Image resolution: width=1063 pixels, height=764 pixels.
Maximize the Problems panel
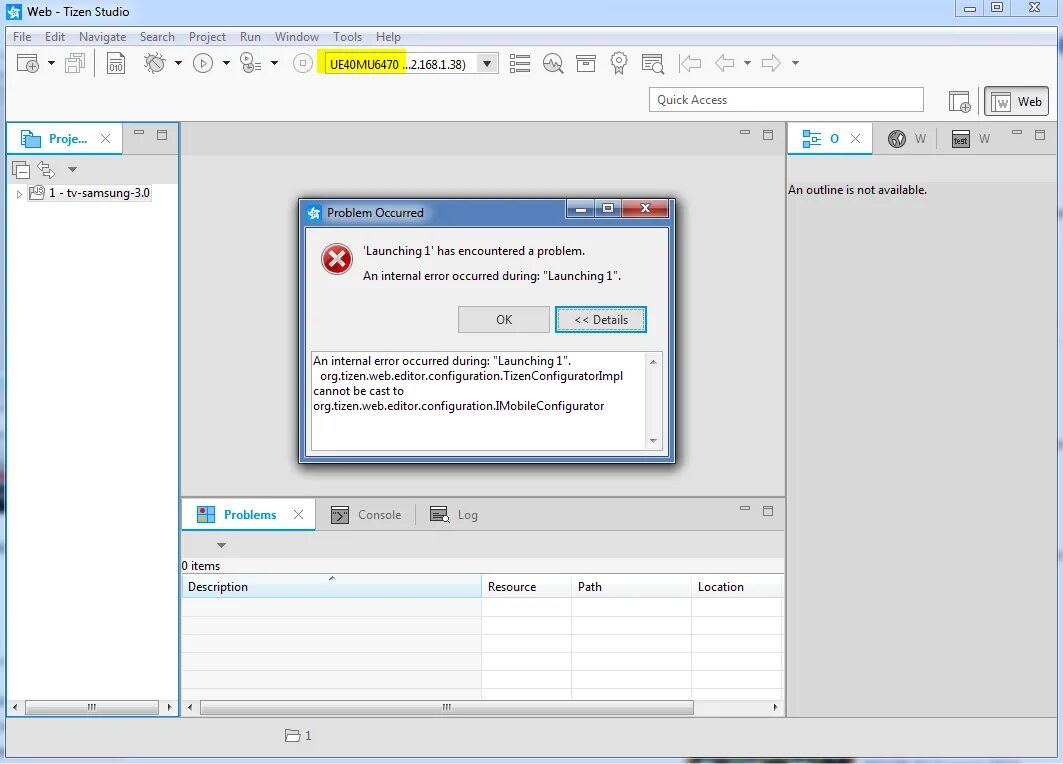click(x=768, y=510)
